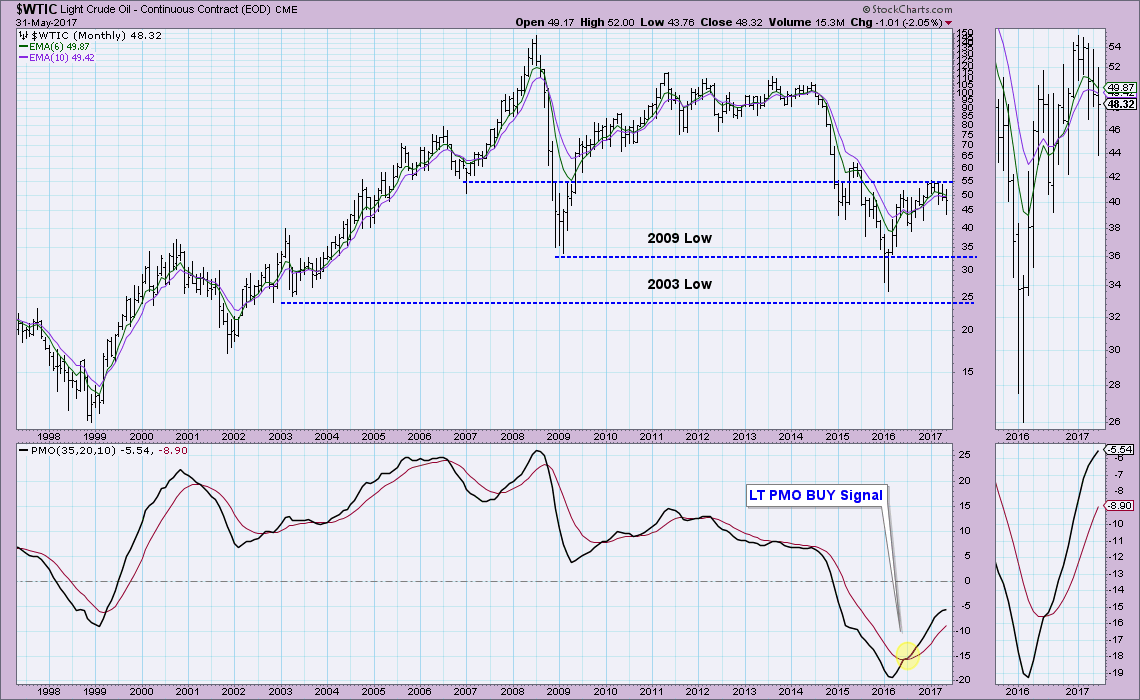This screenshot has width=1140, height=700.
Task: Click the 25 value on the PMO panel's y-axis
Action: click(x=965, y=455)
